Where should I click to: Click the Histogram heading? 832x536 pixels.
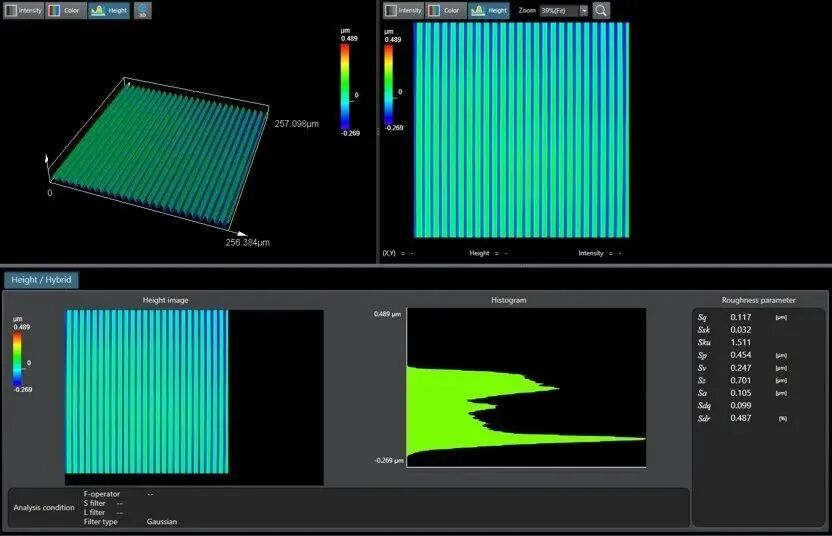pos(508,300)
